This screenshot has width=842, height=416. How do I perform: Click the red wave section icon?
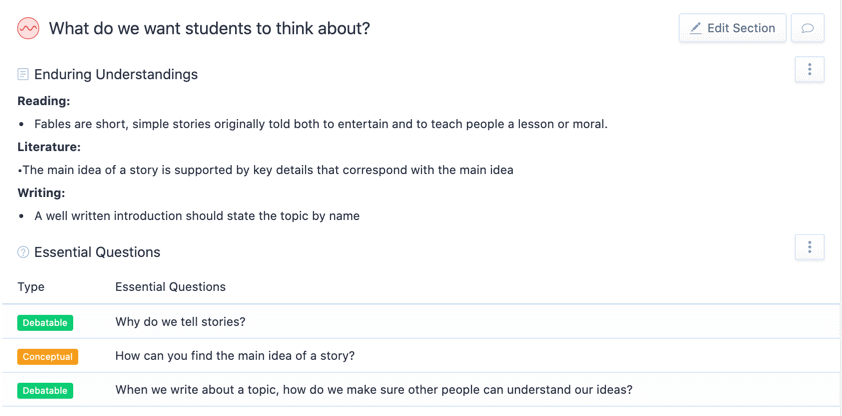click(x=28, y=29)
